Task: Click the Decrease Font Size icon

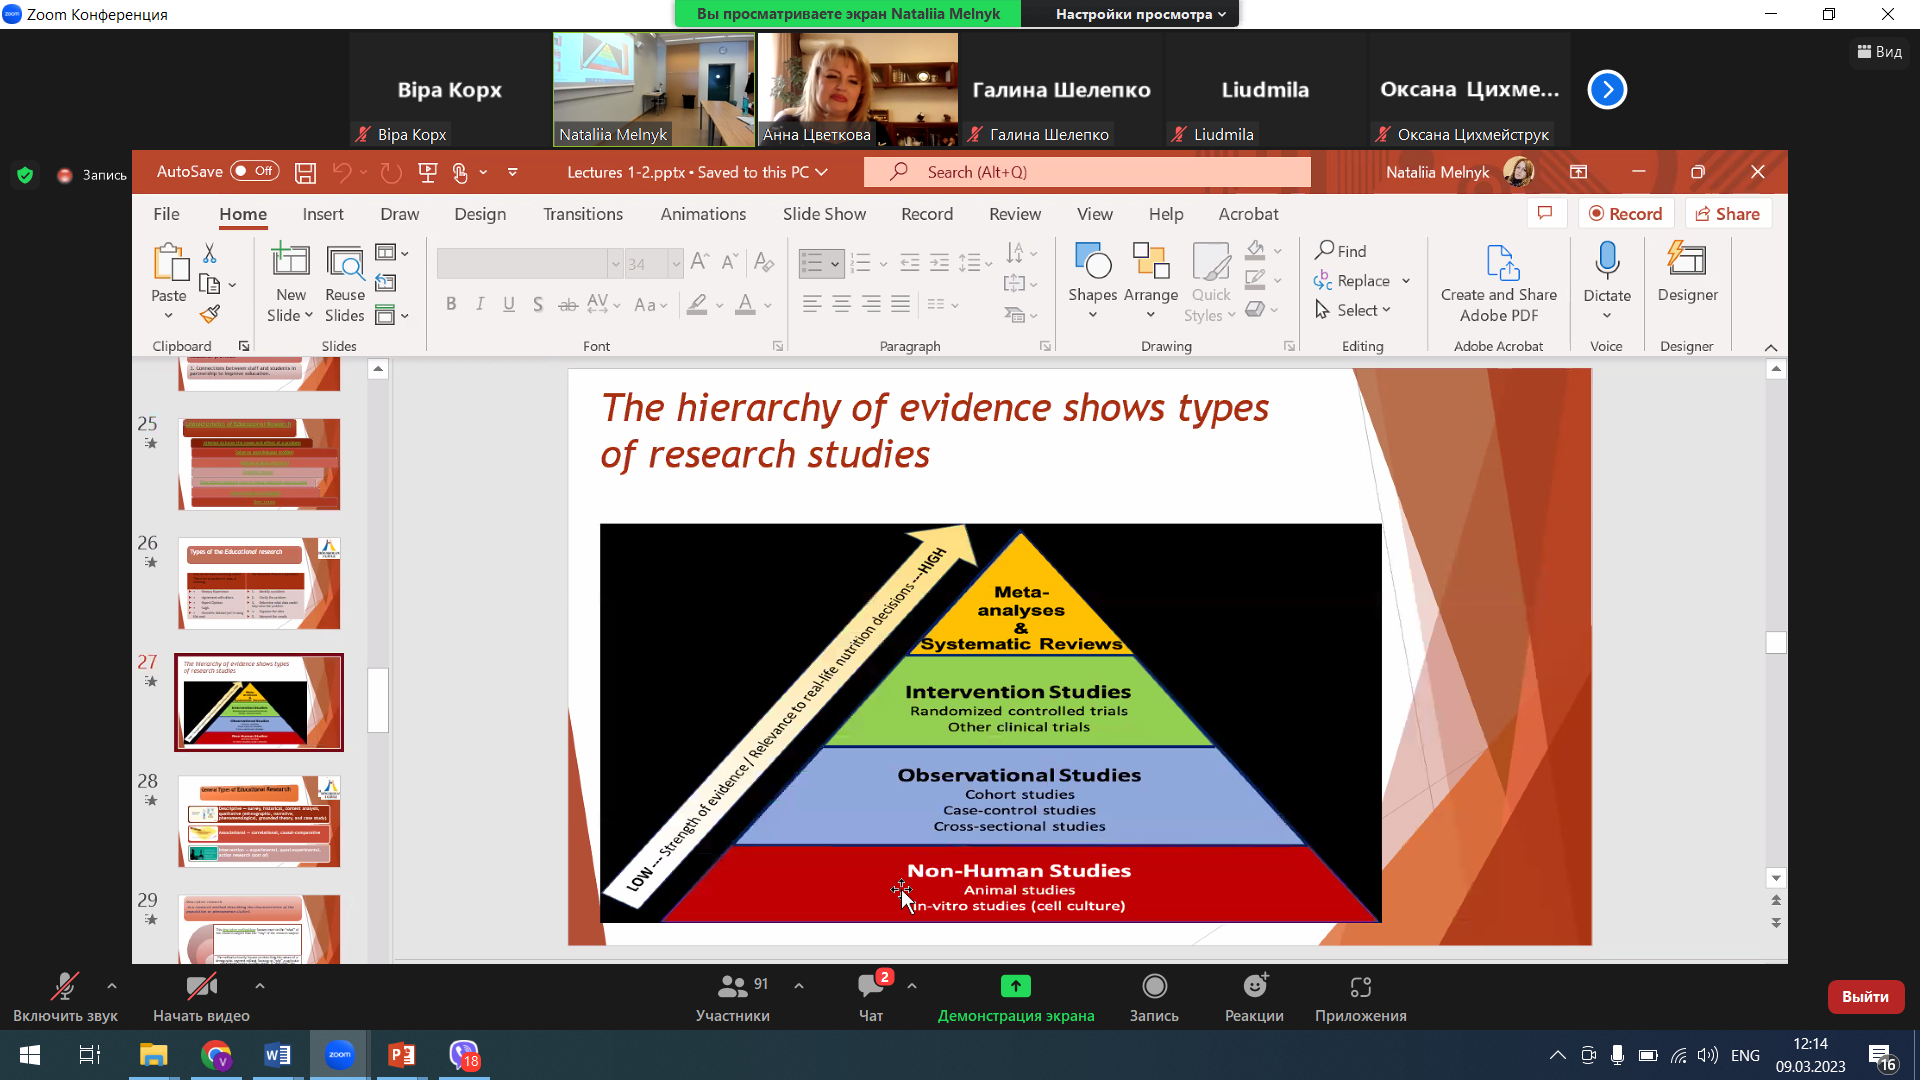Action: 730,263
